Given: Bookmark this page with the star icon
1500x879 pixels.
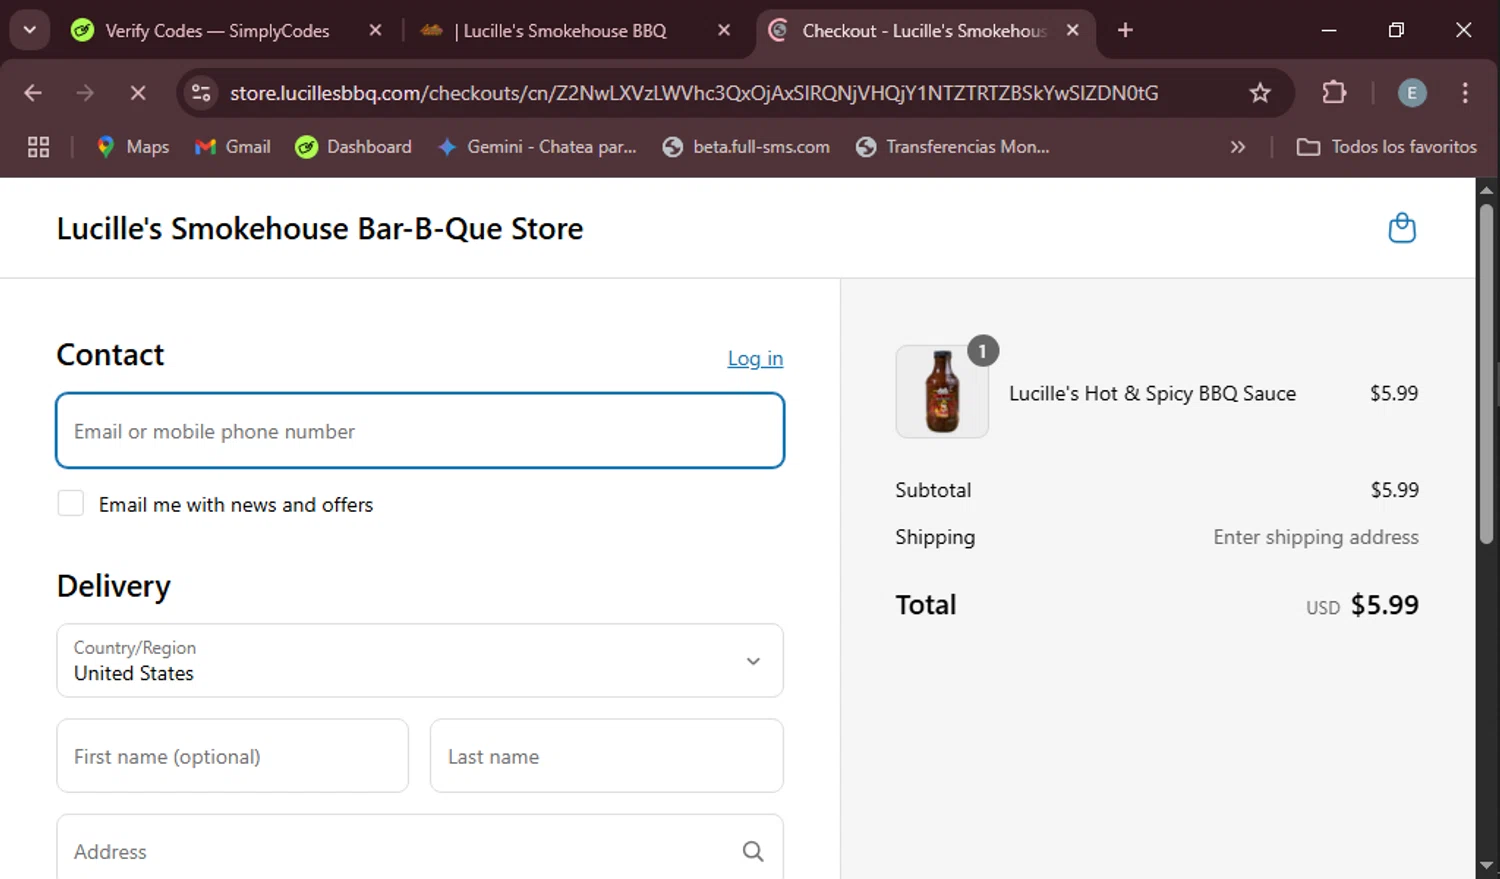Looking at the screenshot, I should point(1260,93).
